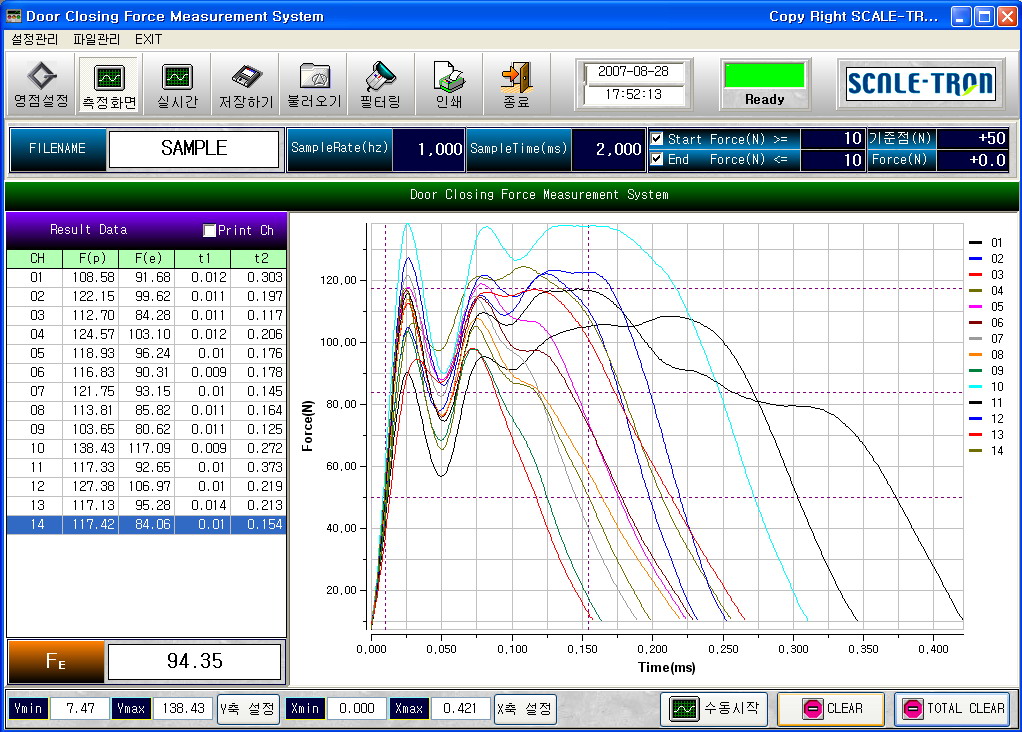
Task: Click legend color line for channel 01
Action: pos(975,242)
